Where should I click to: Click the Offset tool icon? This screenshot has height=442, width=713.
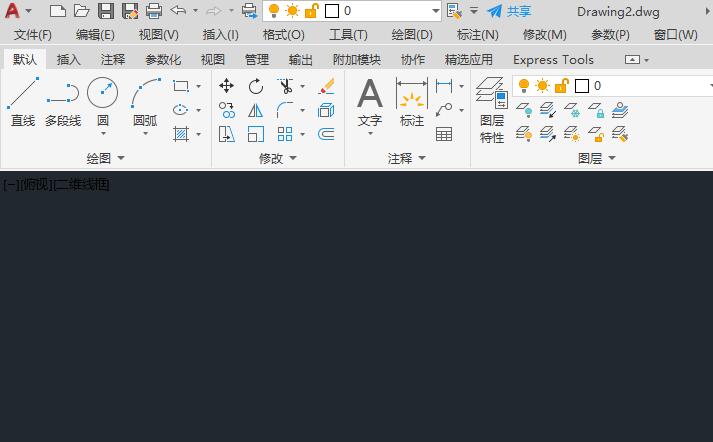click(326, 134)
